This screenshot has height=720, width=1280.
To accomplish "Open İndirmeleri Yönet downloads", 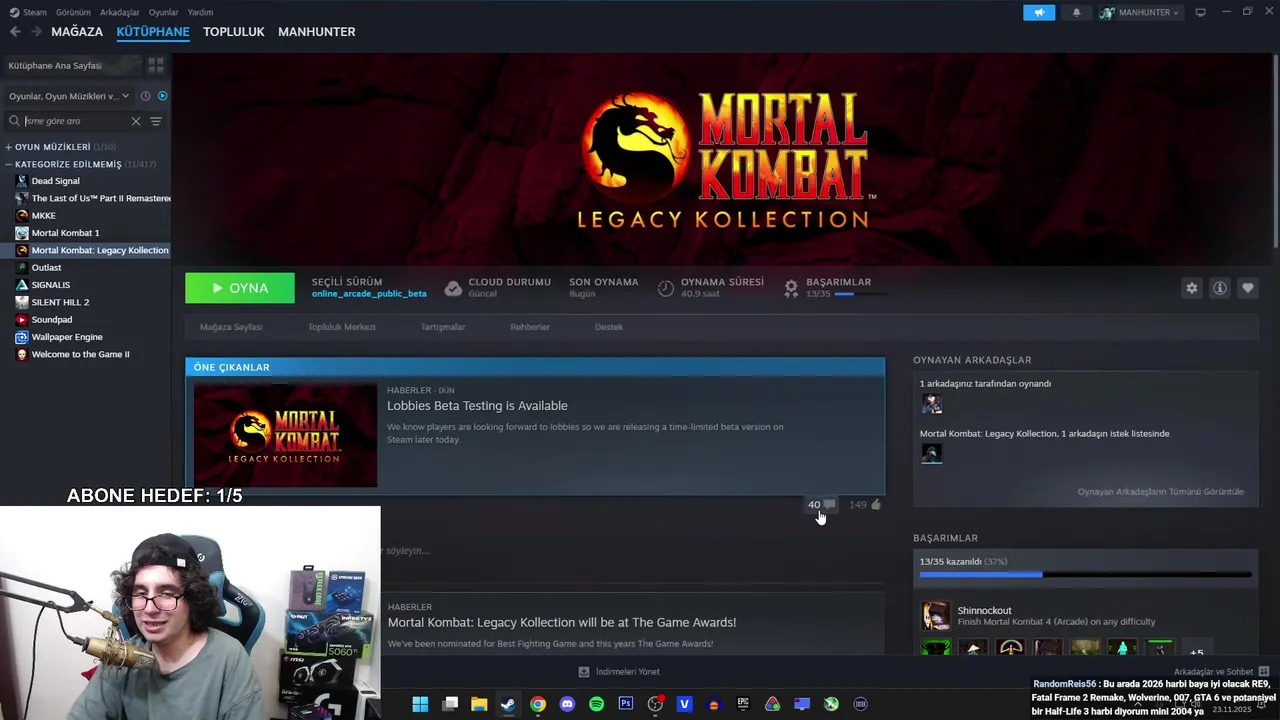I will [619, 672].
